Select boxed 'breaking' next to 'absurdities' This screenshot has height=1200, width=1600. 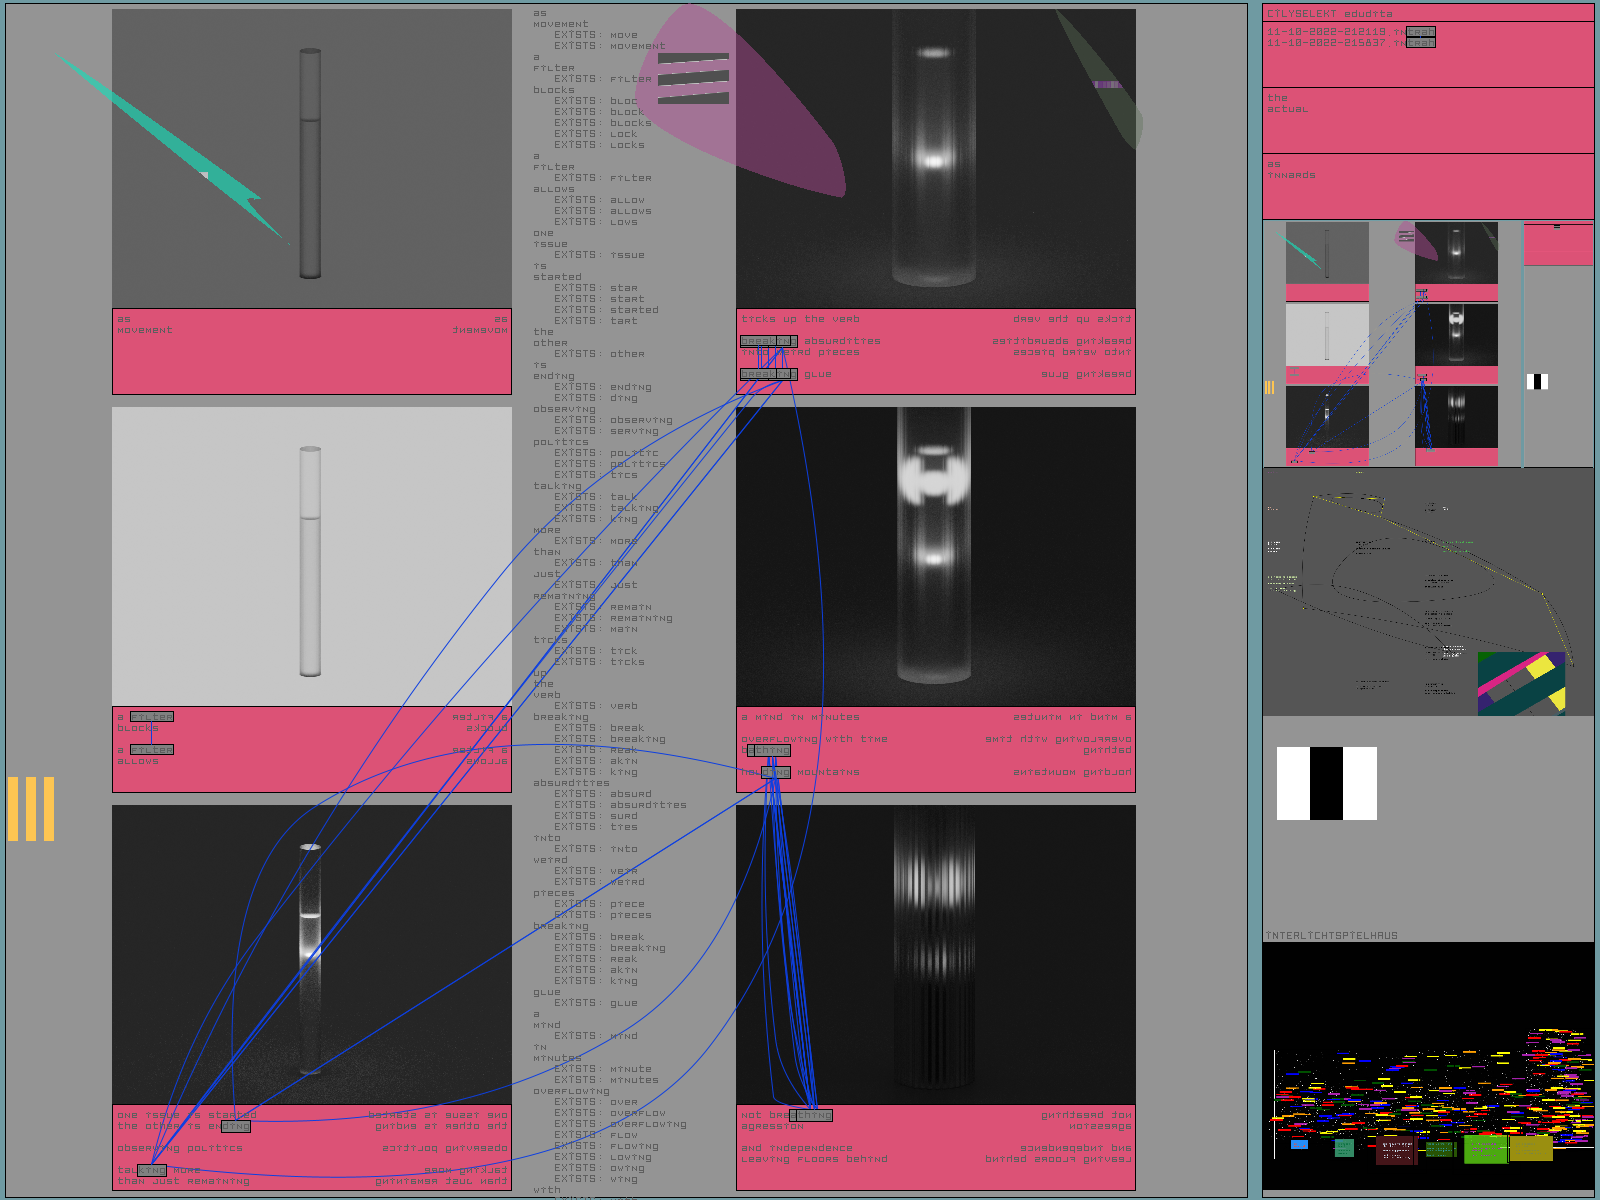click(769, 341)
